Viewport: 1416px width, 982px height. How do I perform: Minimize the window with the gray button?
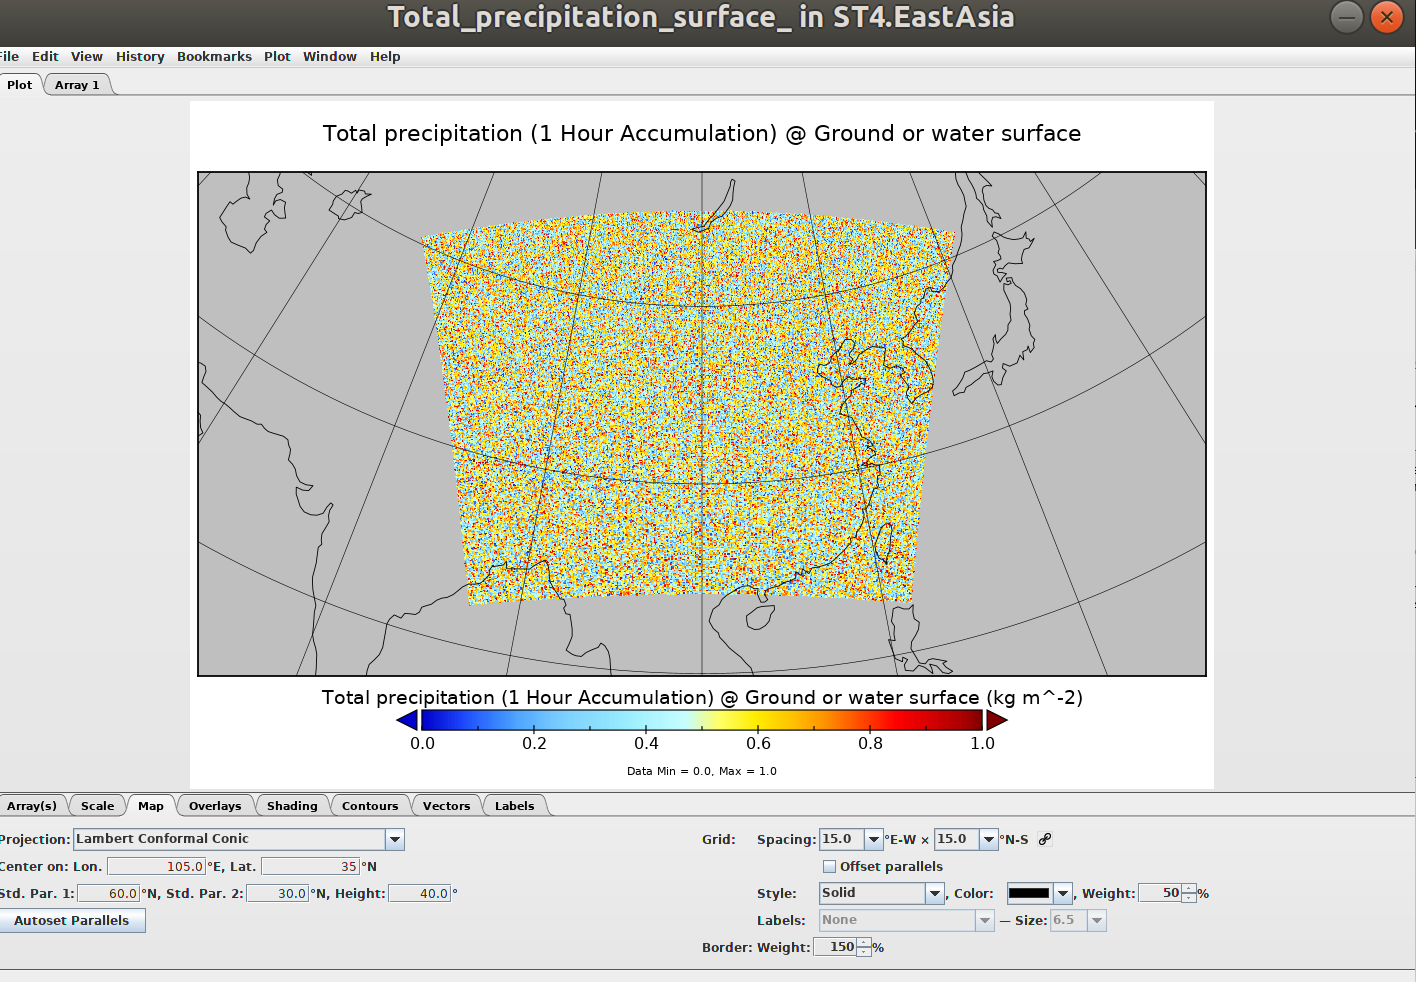[x=1347, y=17]
